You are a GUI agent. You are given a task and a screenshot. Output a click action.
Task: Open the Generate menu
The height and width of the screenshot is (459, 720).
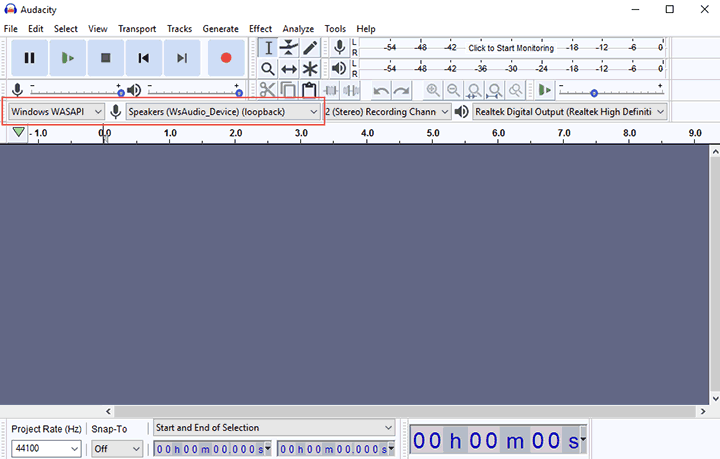pos(220,29)
